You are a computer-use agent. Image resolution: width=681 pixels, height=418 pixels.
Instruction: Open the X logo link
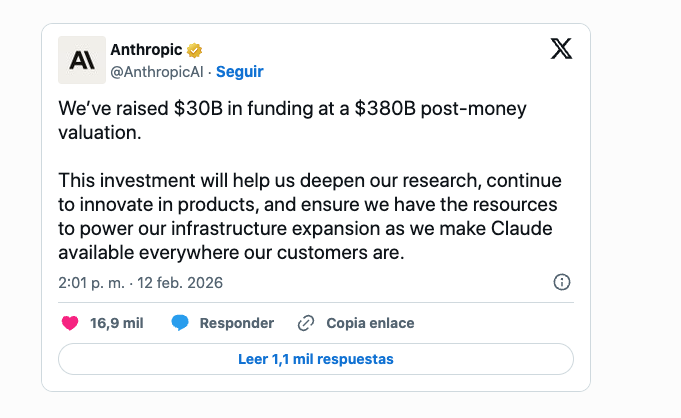(x=562, y=49)
